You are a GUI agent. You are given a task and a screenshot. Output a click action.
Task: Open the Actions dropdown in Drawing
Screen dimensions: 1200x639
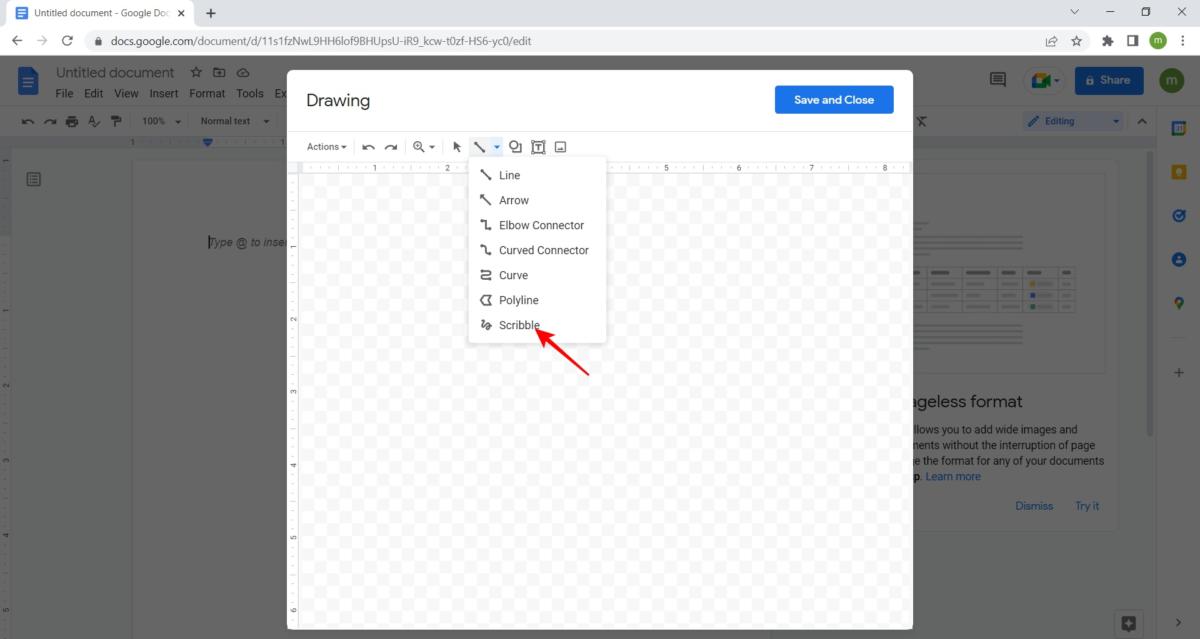click(x=327, y=147)
